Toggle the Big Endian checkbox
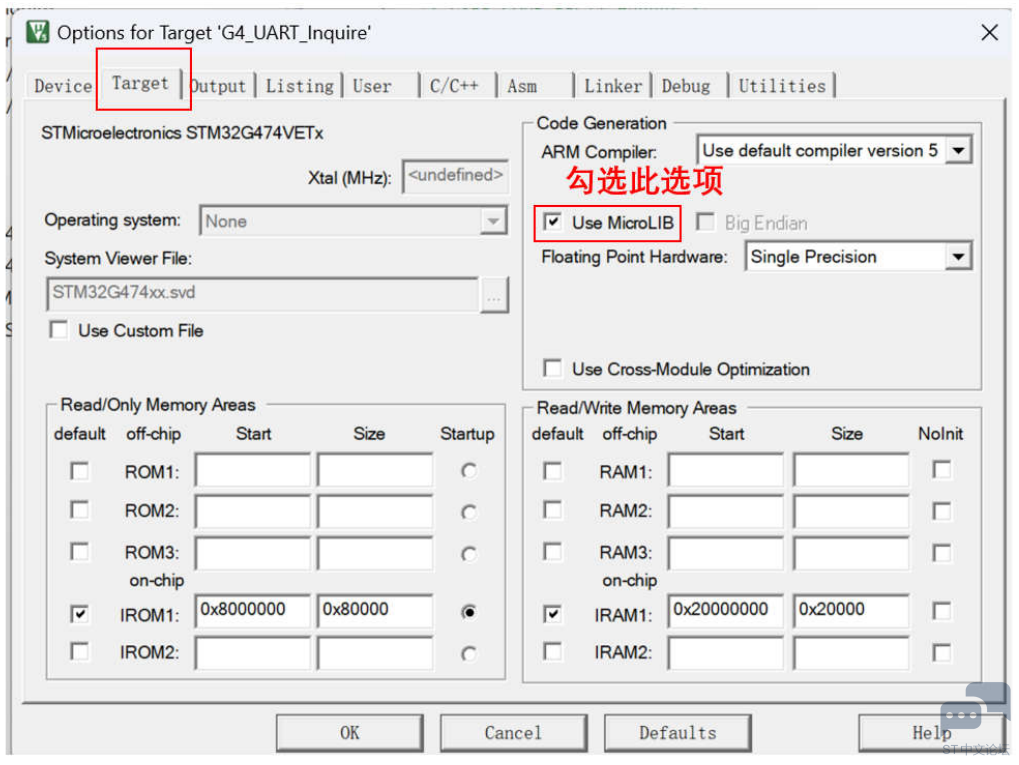 click(705, 222)
